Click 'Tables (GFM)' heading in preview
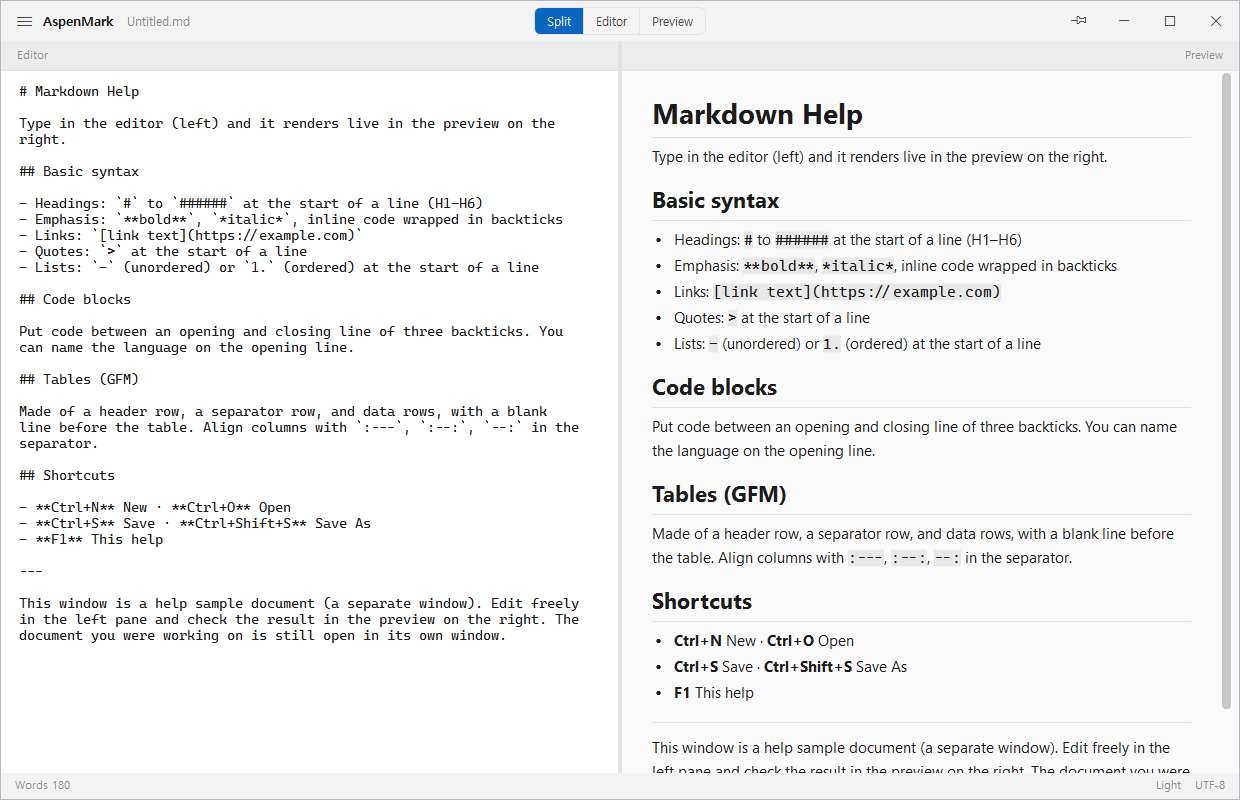 tap(719, 494)
